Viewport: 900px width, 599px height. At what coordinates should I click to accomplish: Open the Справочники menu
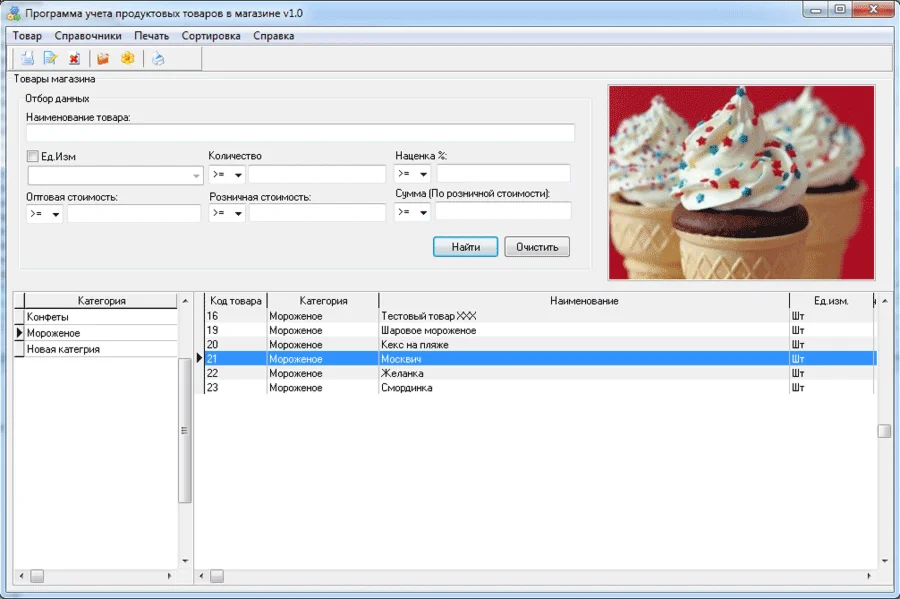click(x=88, y=36)
